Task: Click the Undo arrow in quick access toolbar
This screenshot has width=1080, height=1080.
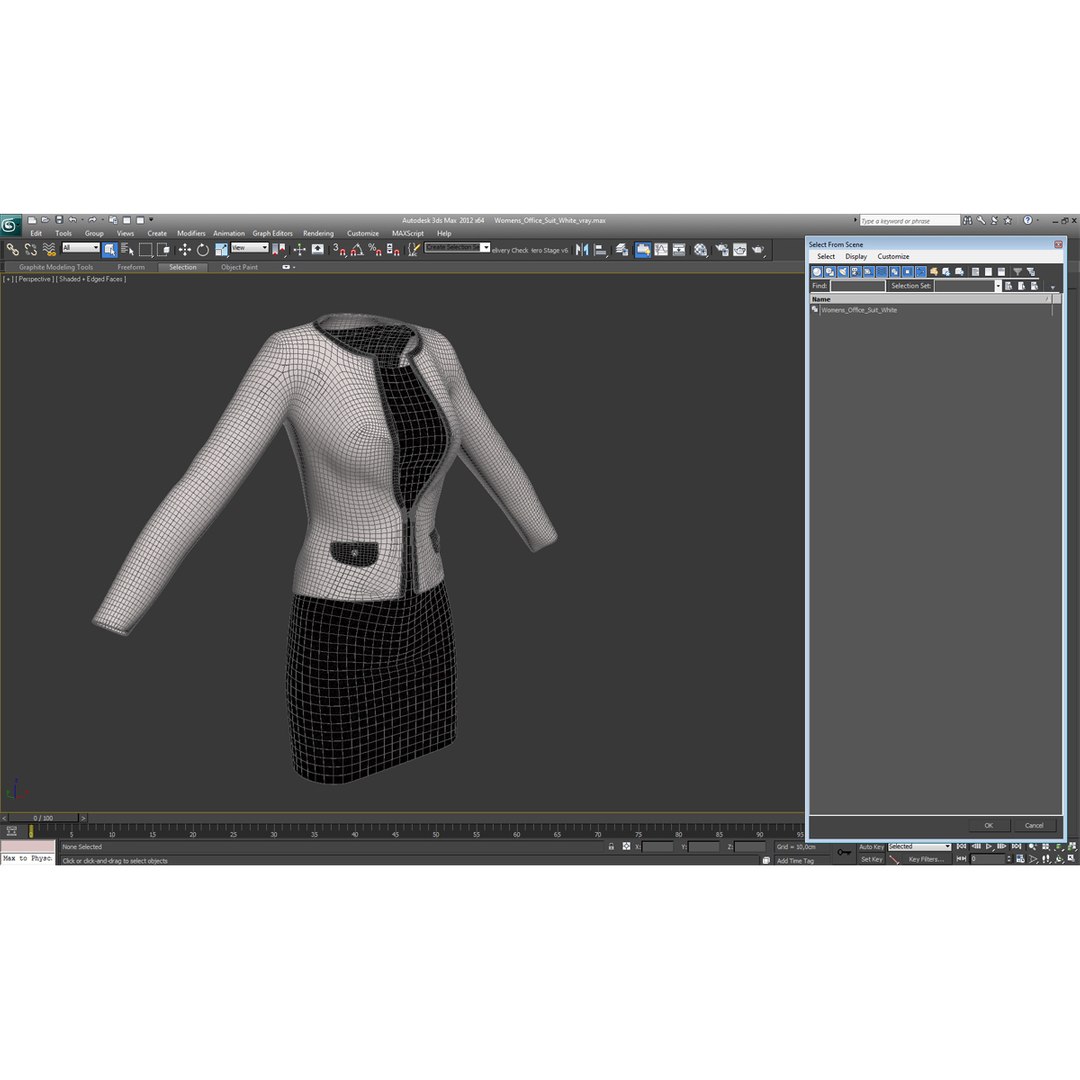Action: tap(72, 220)
